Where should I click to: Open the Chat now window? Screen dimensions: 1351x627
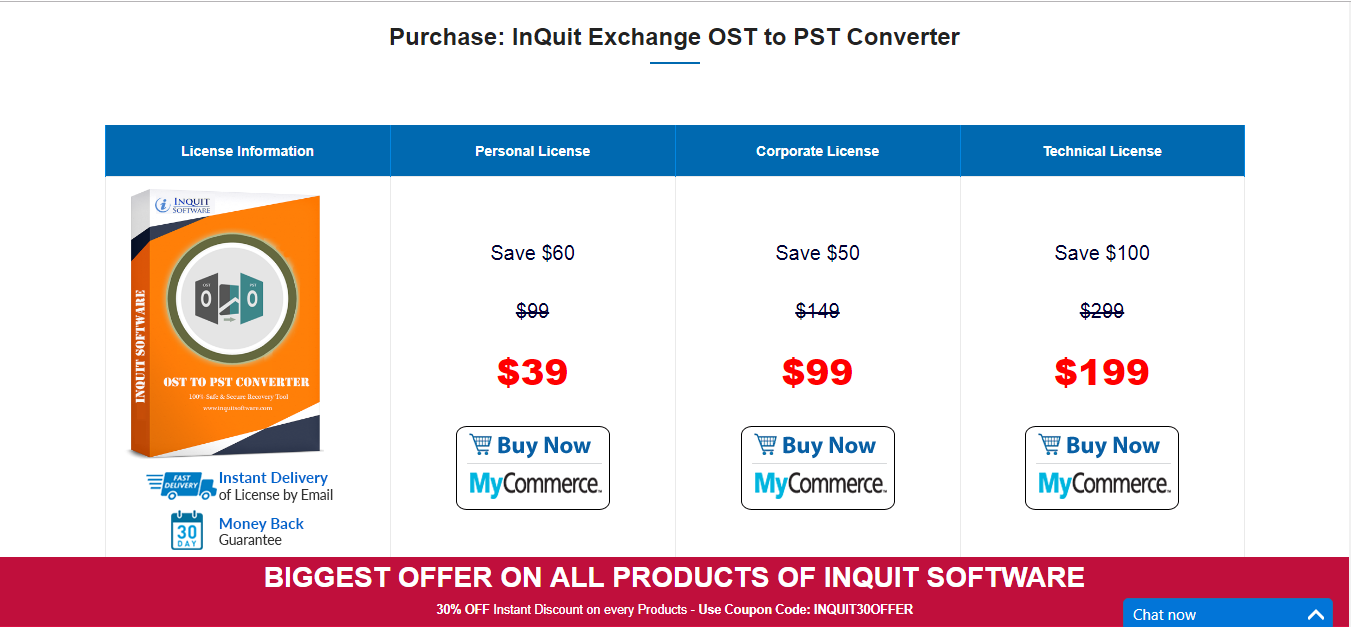pyautogui.click(x=1165, y=615)
